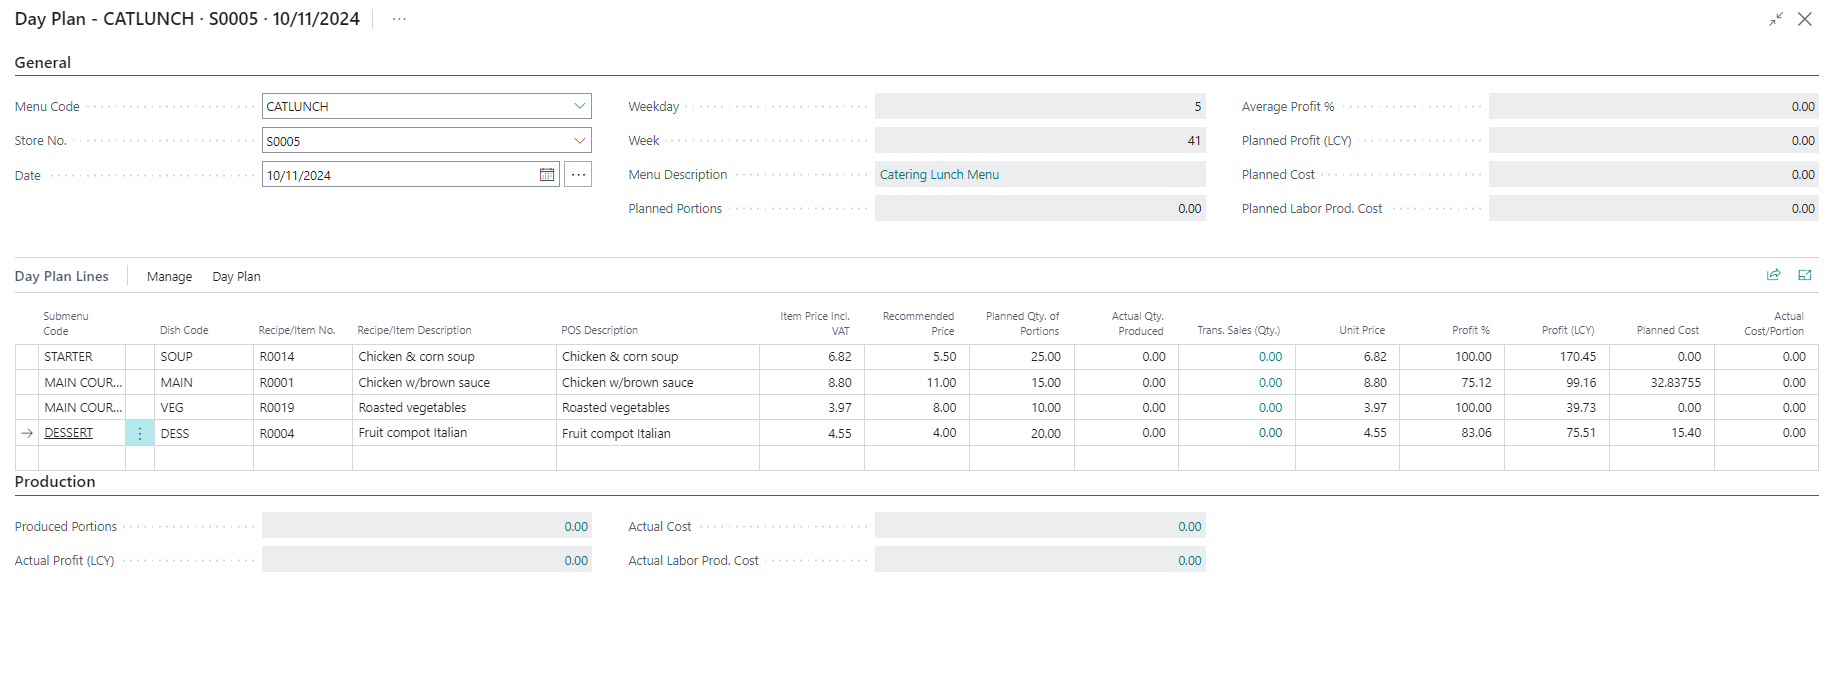The image size is (1833, 689).
Task: Expand the Menu Code dropdown
Action: coord(579,106)
